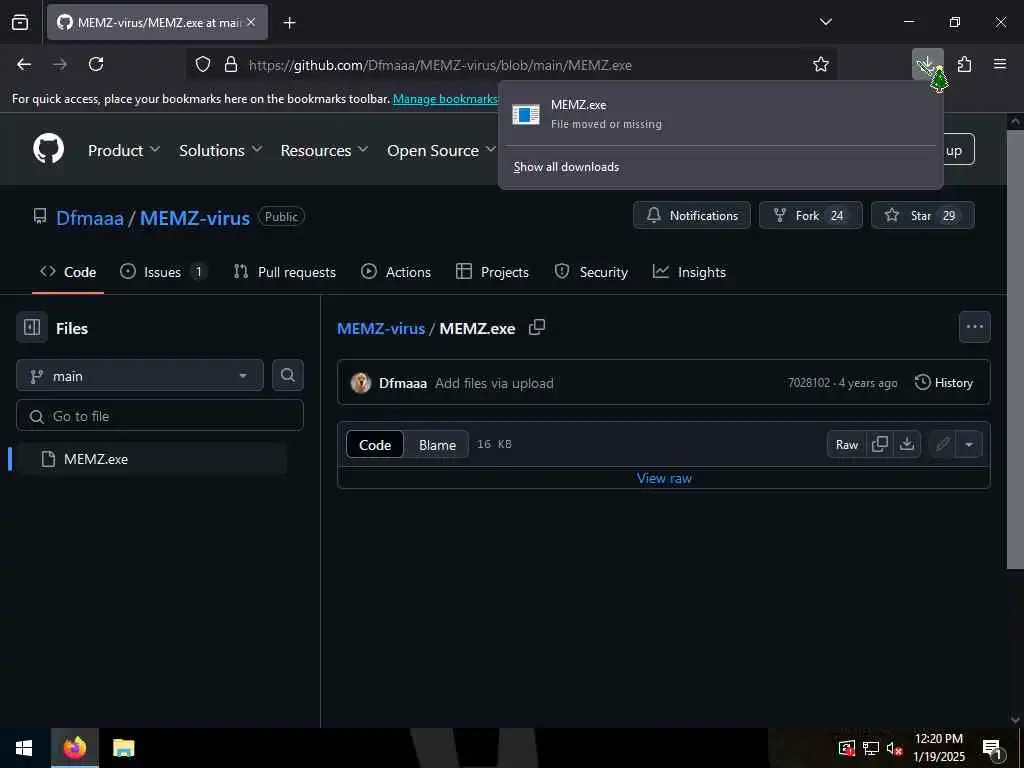Click the View raw link

664,478
